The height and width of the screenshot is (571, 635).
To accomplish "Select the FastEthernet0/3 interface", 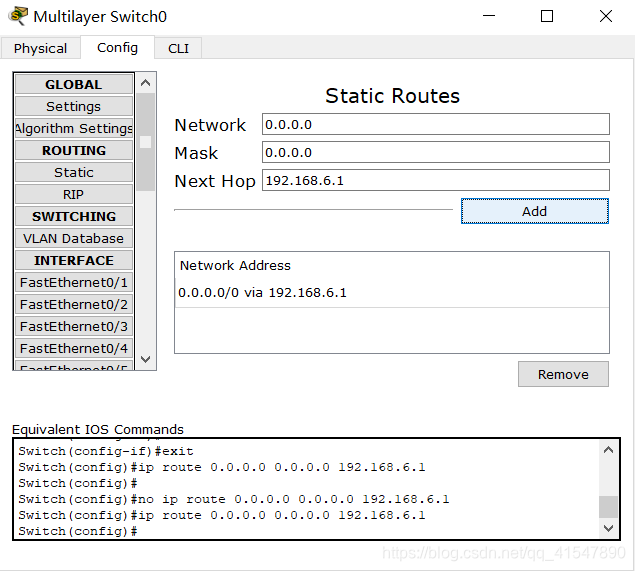I will pos(74,326).
